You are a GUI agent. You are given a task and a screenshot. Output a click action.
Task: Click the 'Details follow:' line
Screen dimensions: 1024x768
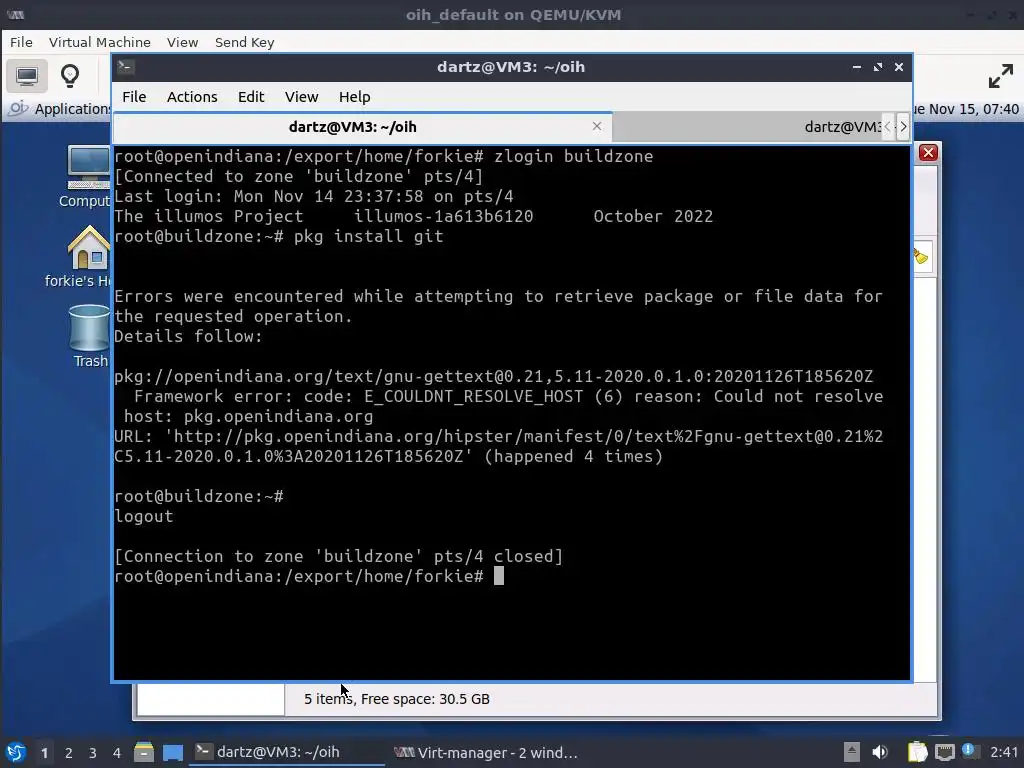[x=188, y=336]
